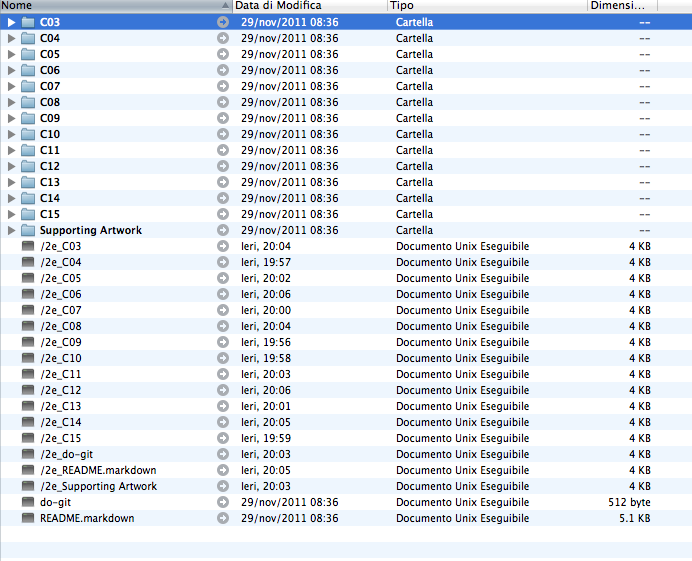Click the /2e_C03 executable file icon
The height and width of the screenshot is (561, 692).
[x=27, y=246]
